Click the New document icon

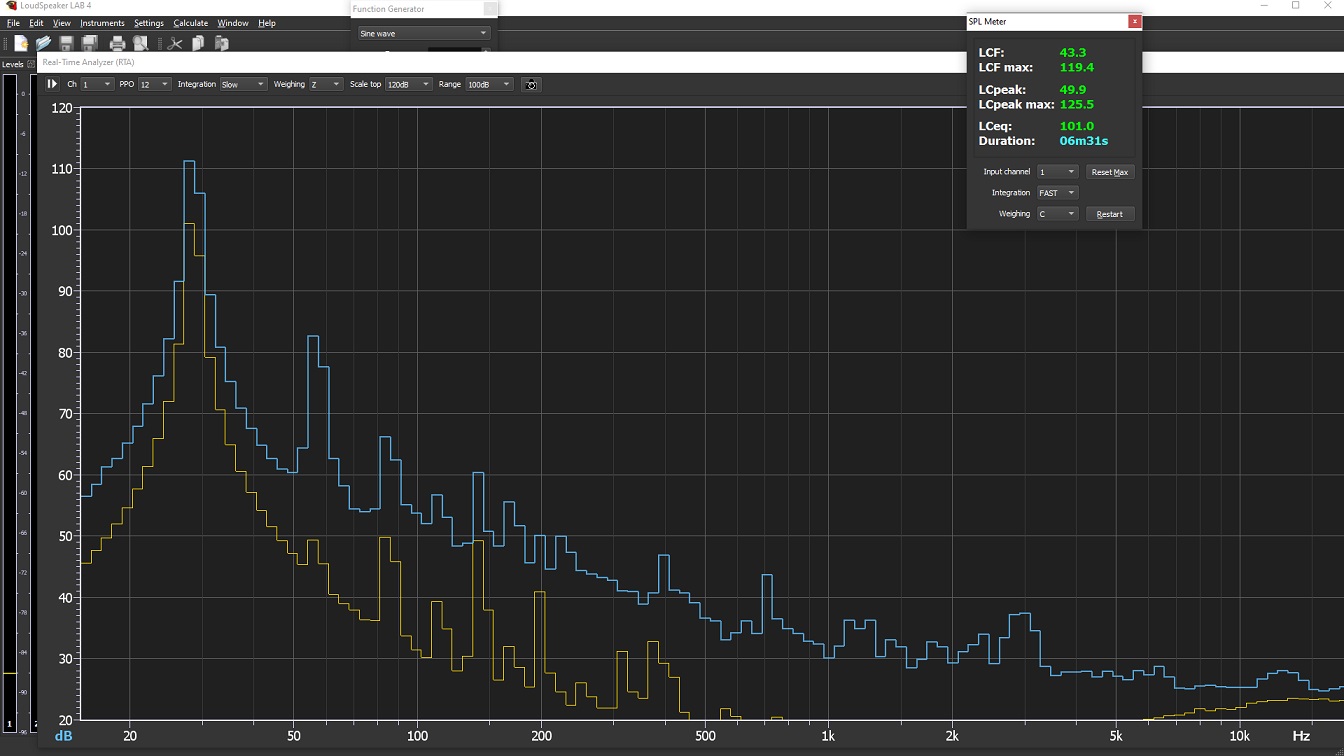click(x=21, y=44)
